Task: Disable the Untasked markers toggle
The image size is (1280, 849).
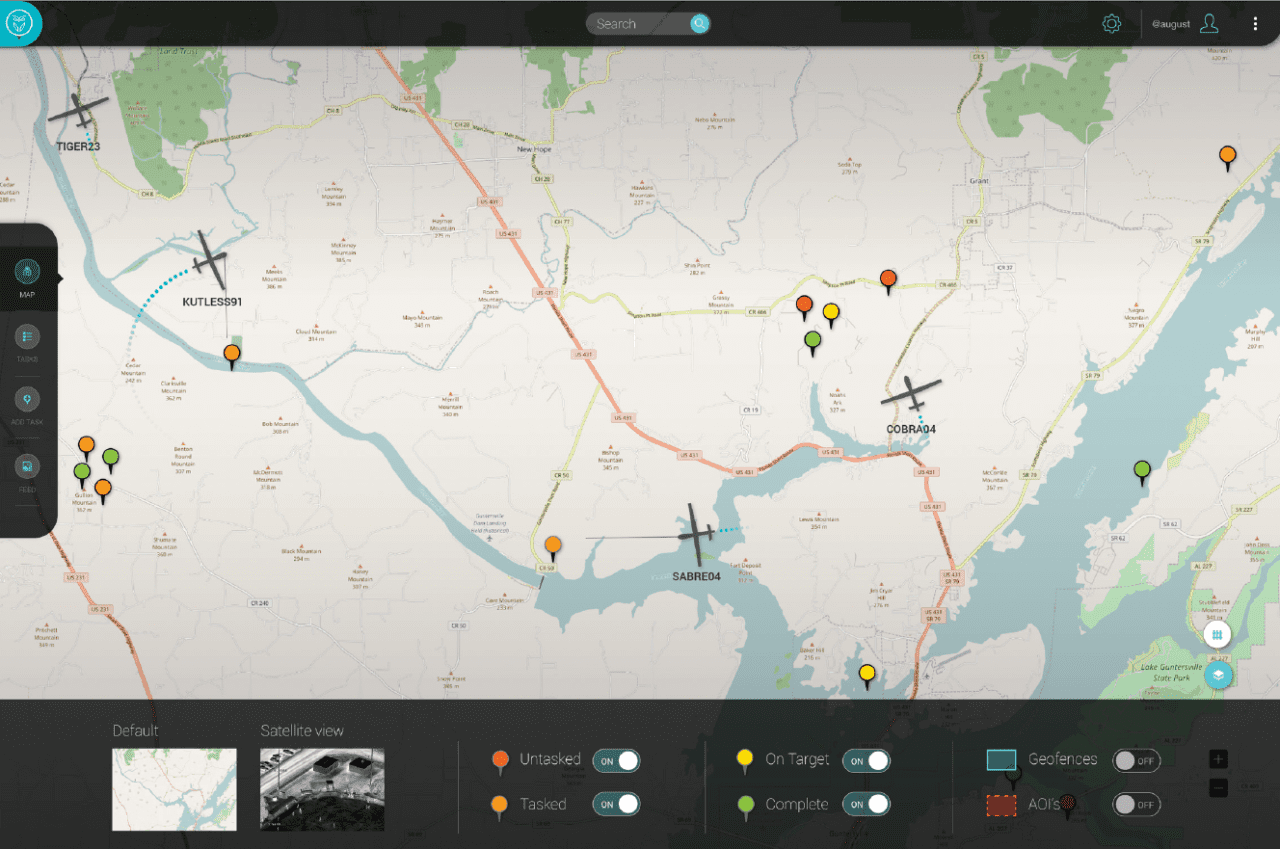Action: pyautogui.click(x=616, y=760)
